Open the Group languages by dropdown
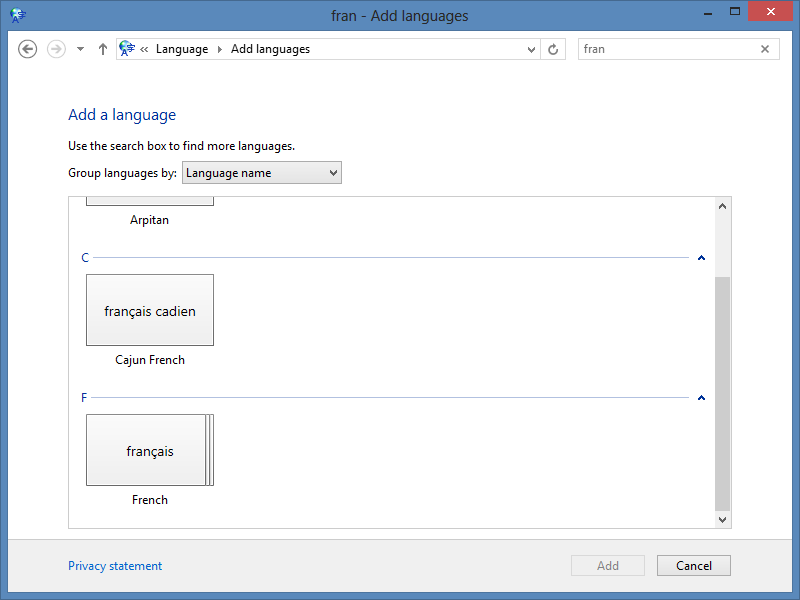Screen dimensions: 800x600 (262, 173)
